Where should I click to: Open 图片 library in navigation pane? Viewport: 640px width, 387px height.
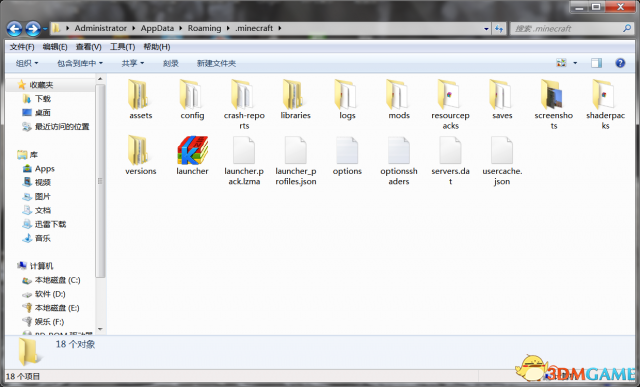pos(42,196)
